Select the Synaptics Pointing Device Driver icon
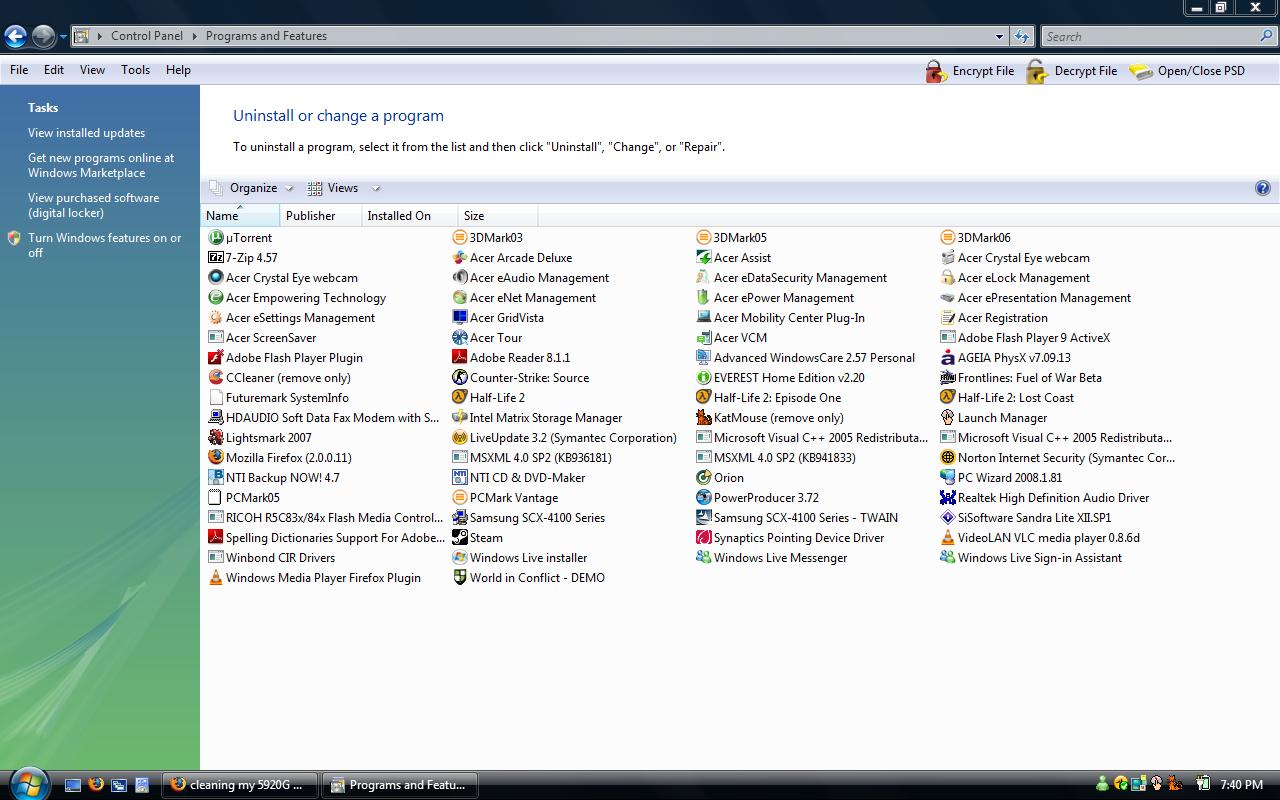The image size is (1280, 800). 703,538
